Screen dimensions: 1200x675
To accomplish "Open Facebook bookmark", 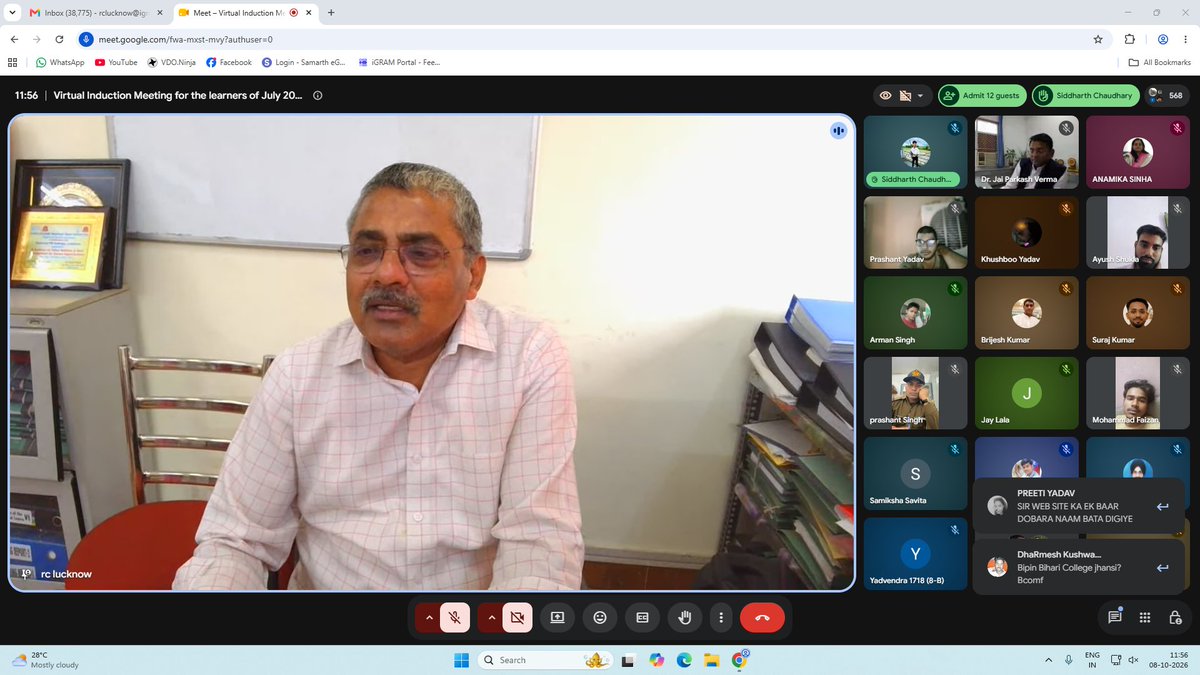I will [x=229, y=62].
